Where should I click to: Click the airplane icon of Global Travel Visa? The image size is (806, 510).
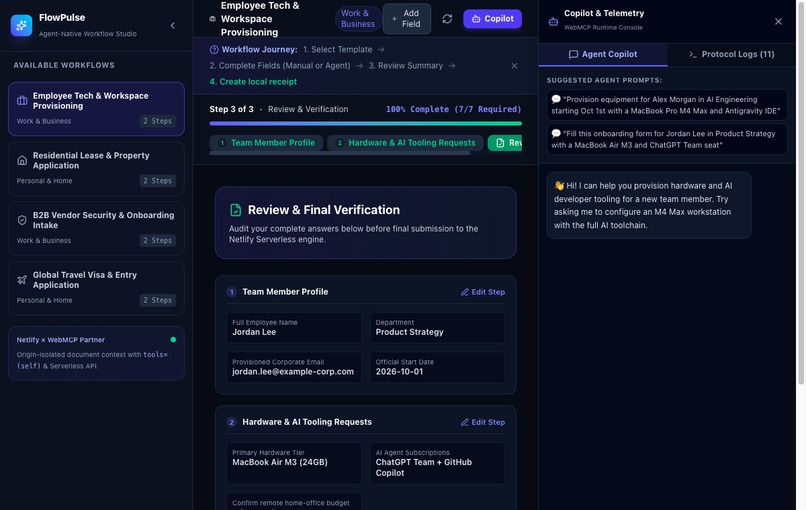(x=22, y=280)
